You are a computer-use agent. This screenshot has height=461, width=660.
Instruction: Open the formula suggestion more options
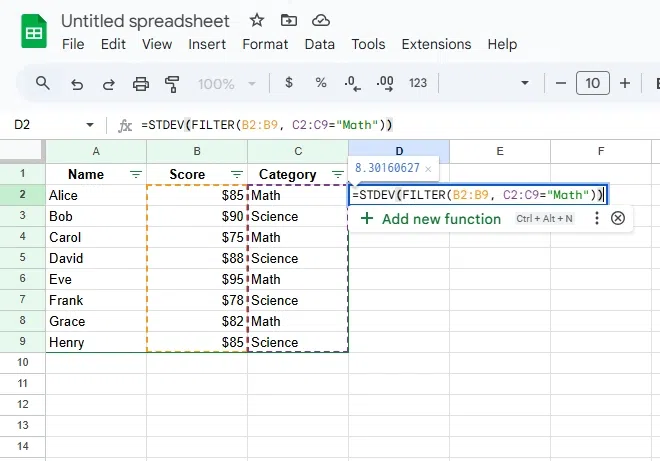(597, 218)
